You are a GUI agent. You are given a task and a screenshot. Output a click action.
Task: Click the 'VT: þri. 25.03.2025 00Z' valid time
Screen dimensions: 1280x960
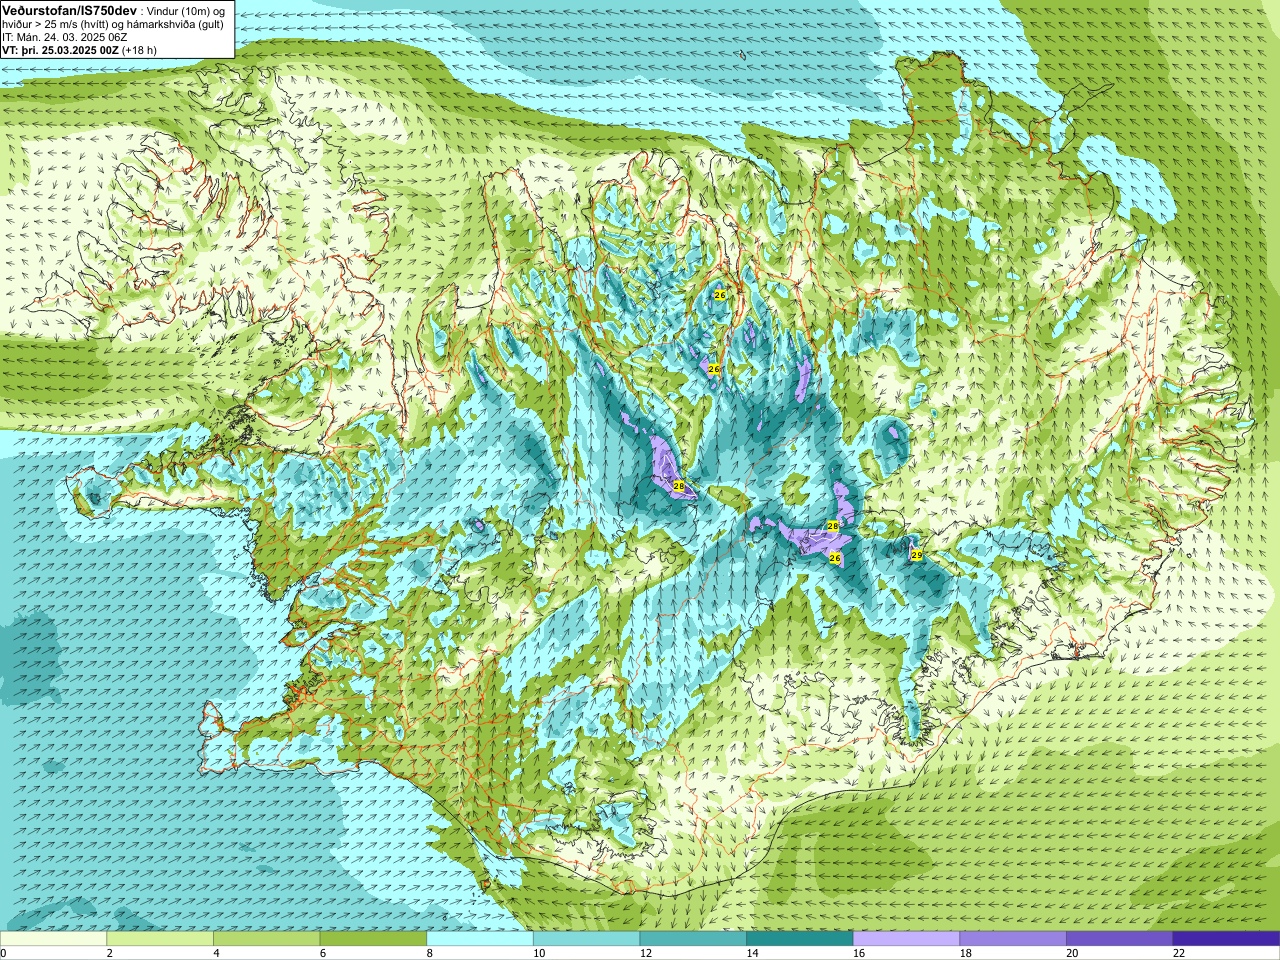coord(59,50)
